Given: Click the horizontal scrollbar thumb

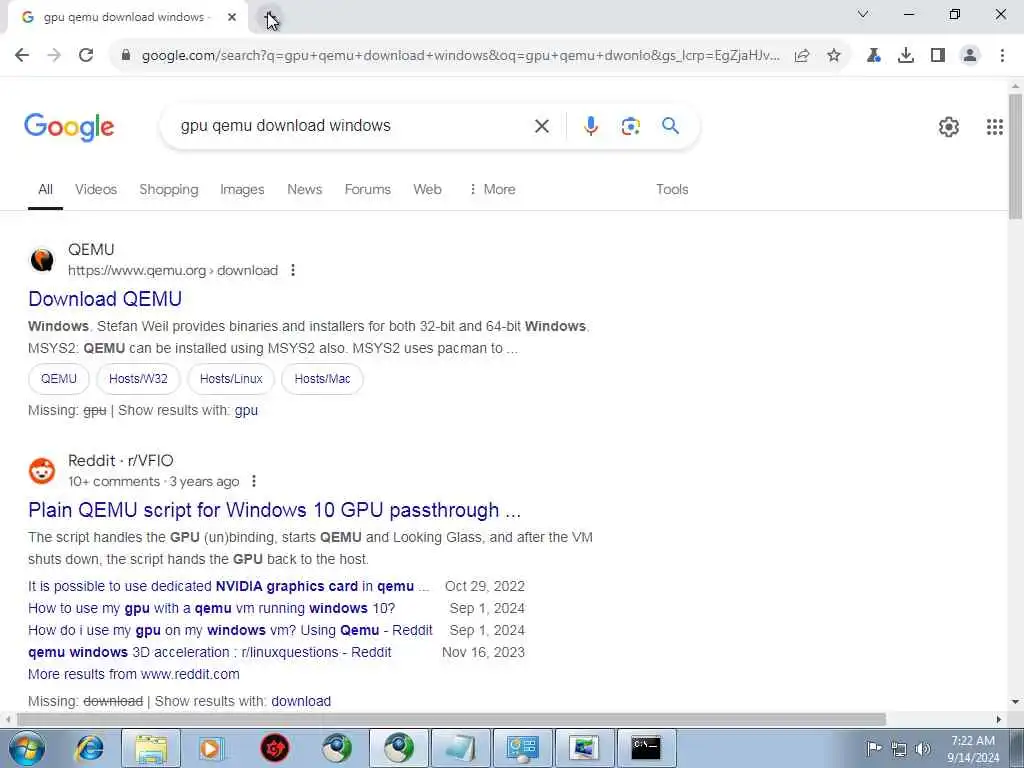Looking at the screenshot, I should (451, 719).
